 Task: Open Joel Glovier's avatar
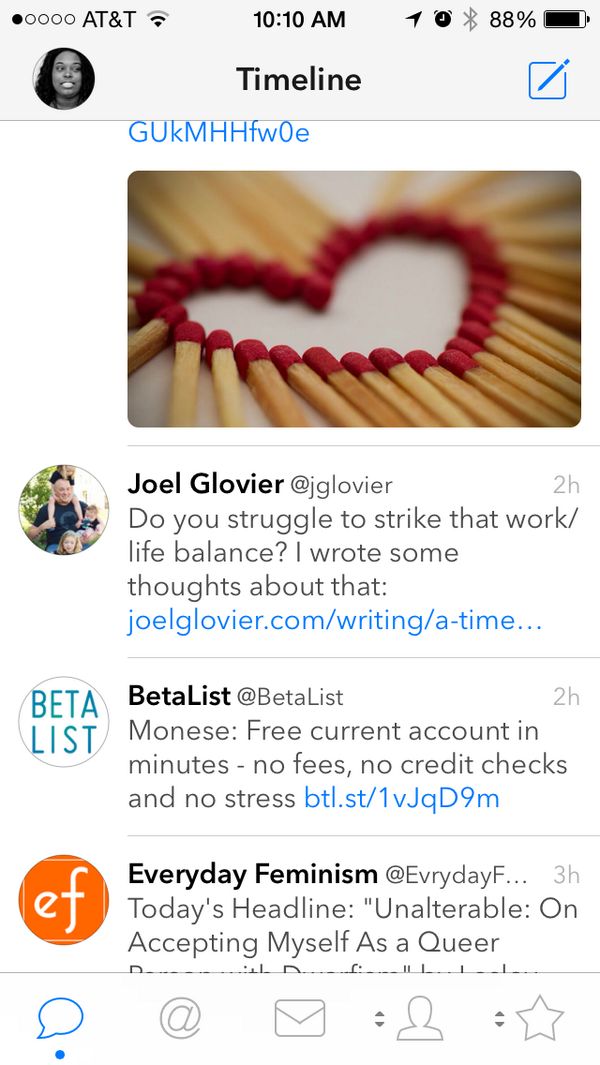click(x=64, y=510)
